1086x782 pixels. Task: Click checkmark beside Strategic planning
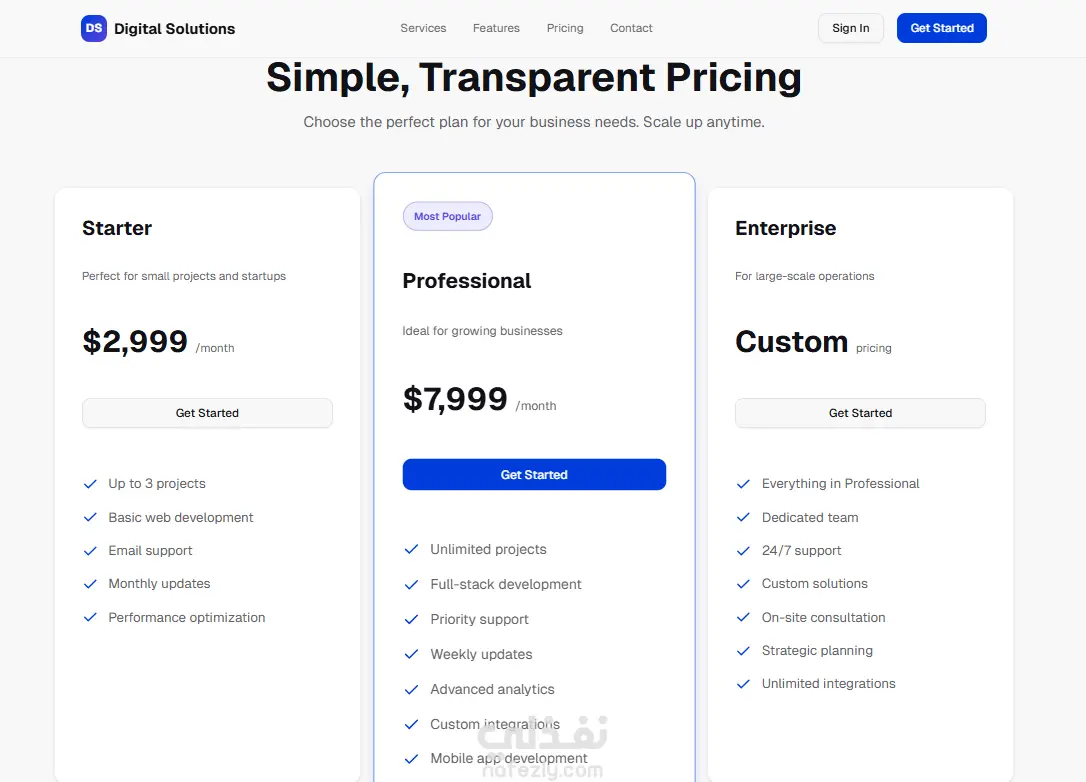coord(743,651)
